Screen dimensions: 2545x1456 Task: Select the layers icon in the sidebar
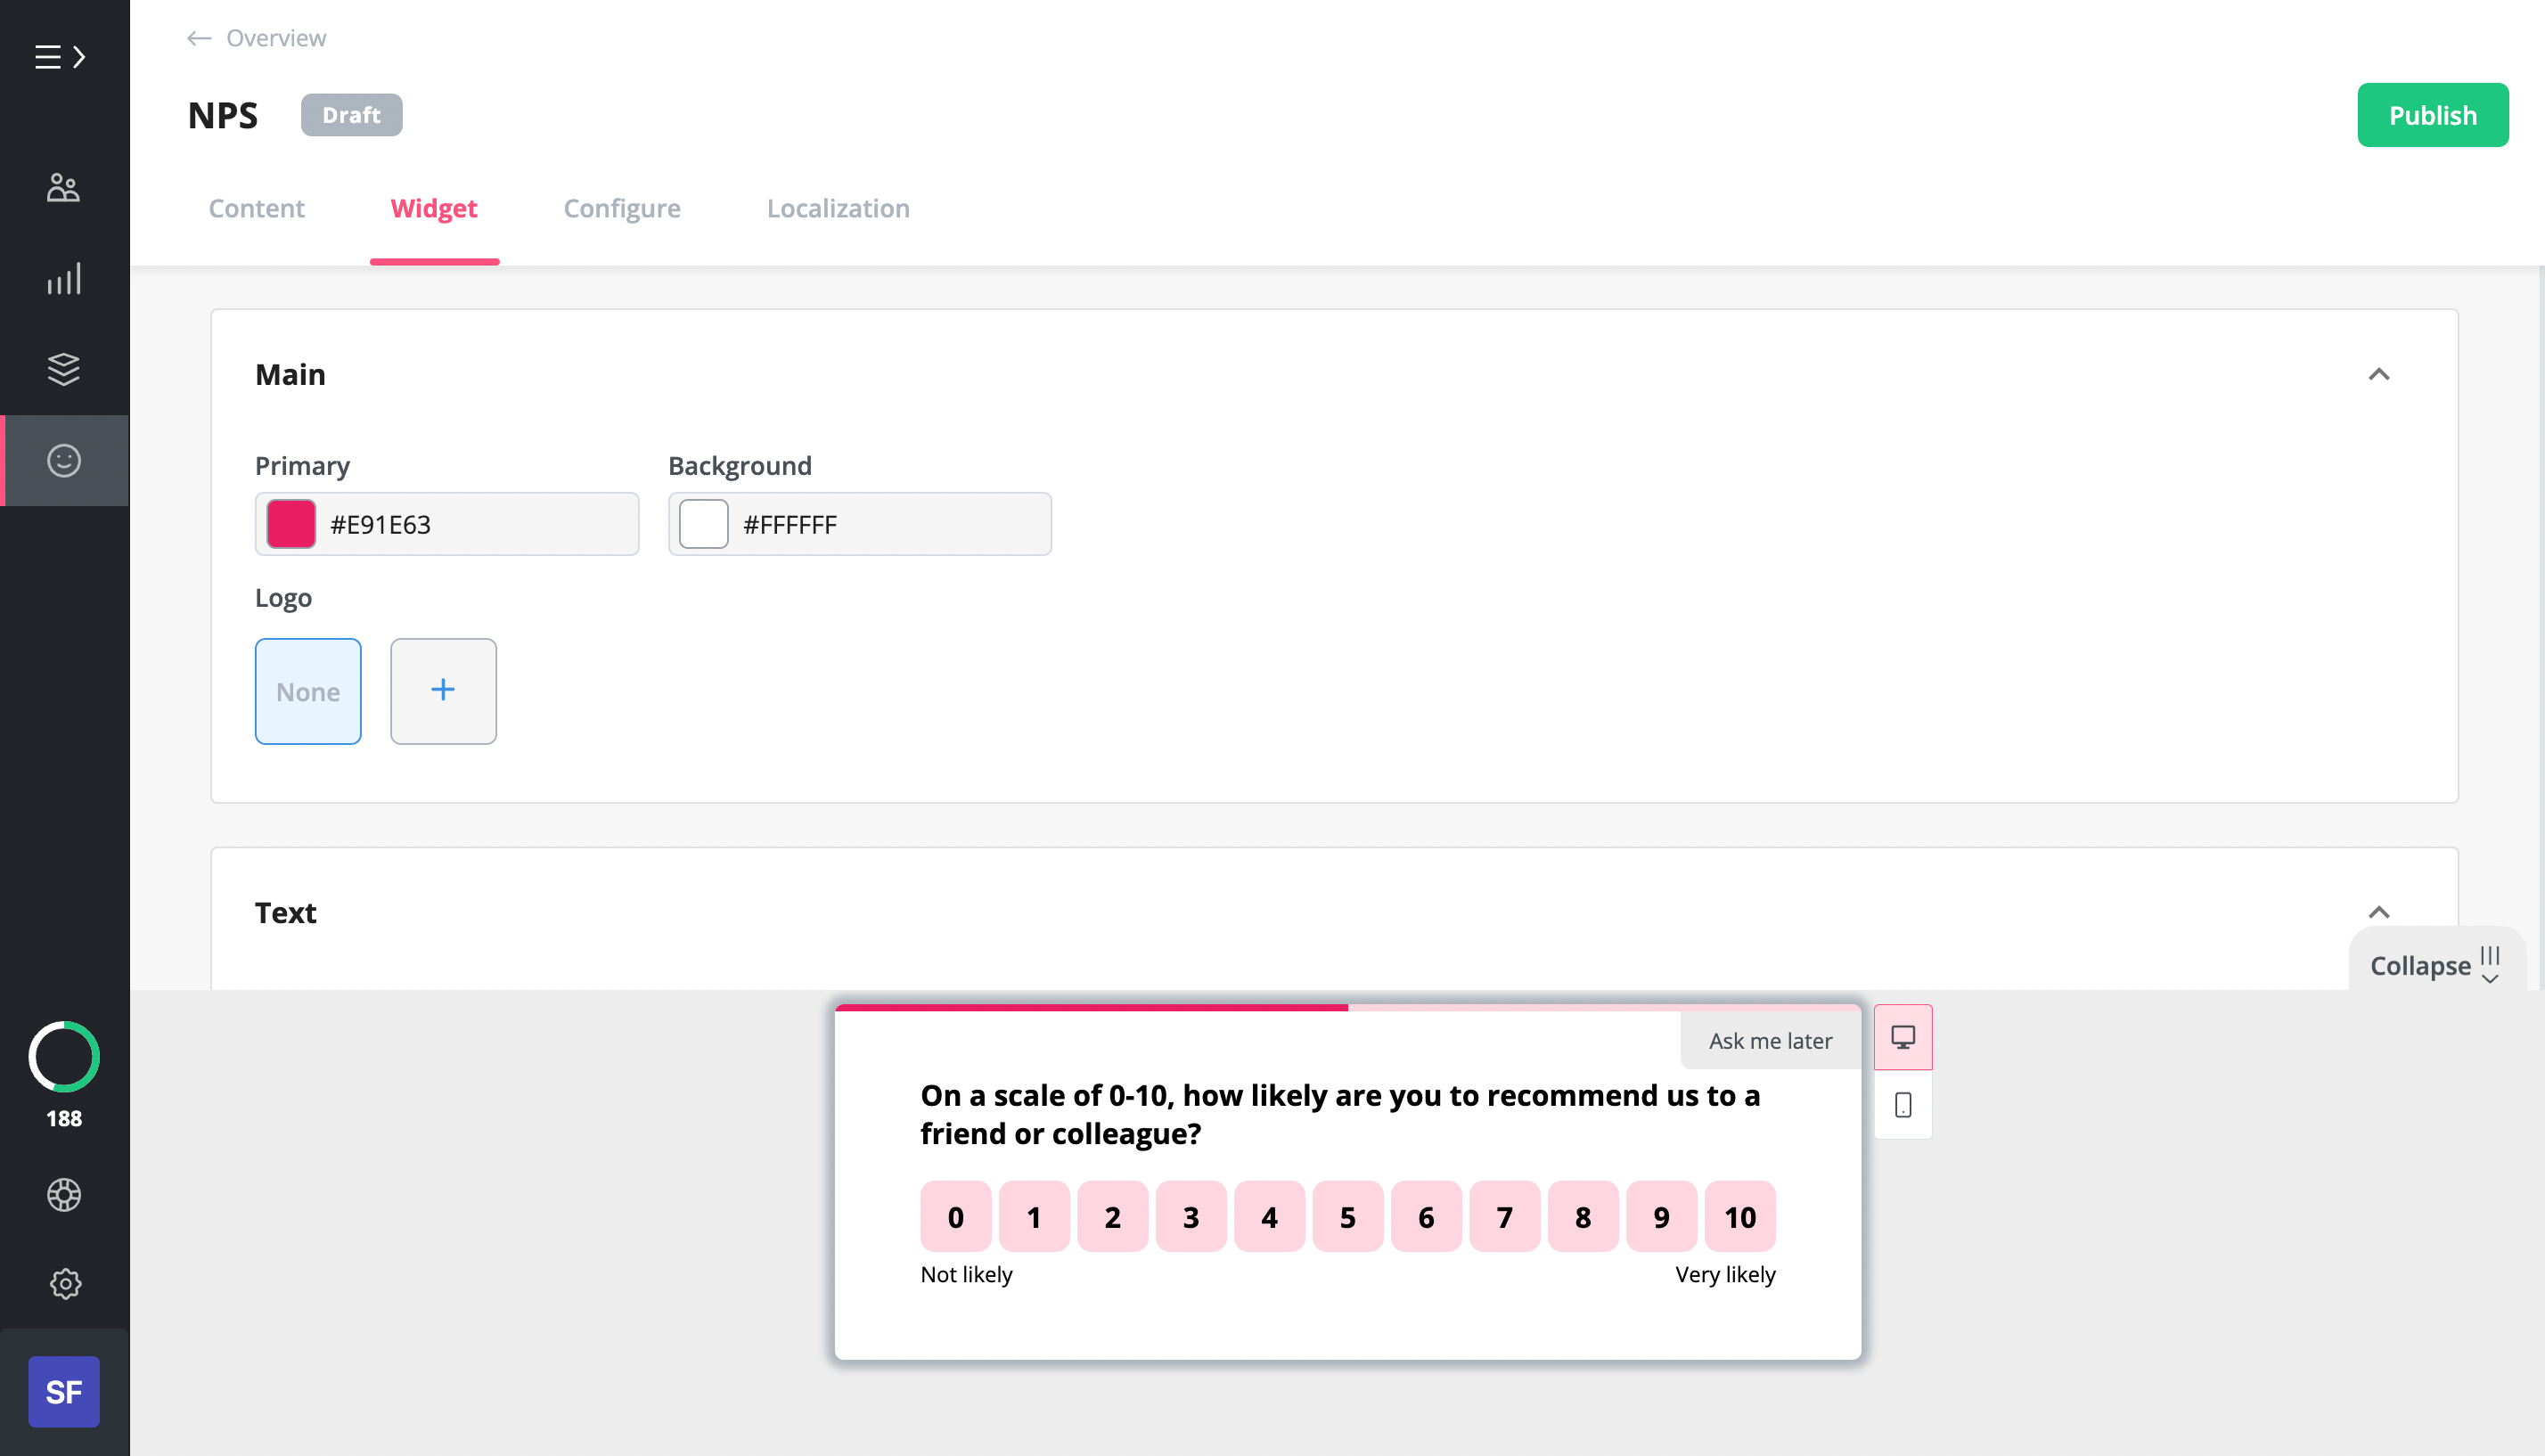coord(63,369)
